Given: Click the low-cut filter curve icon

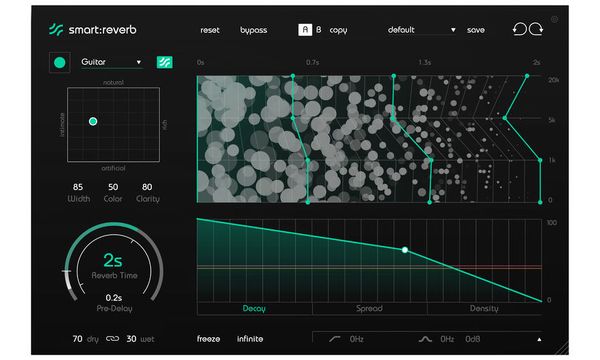Looking at the screenshot, I should coord(334,339).
